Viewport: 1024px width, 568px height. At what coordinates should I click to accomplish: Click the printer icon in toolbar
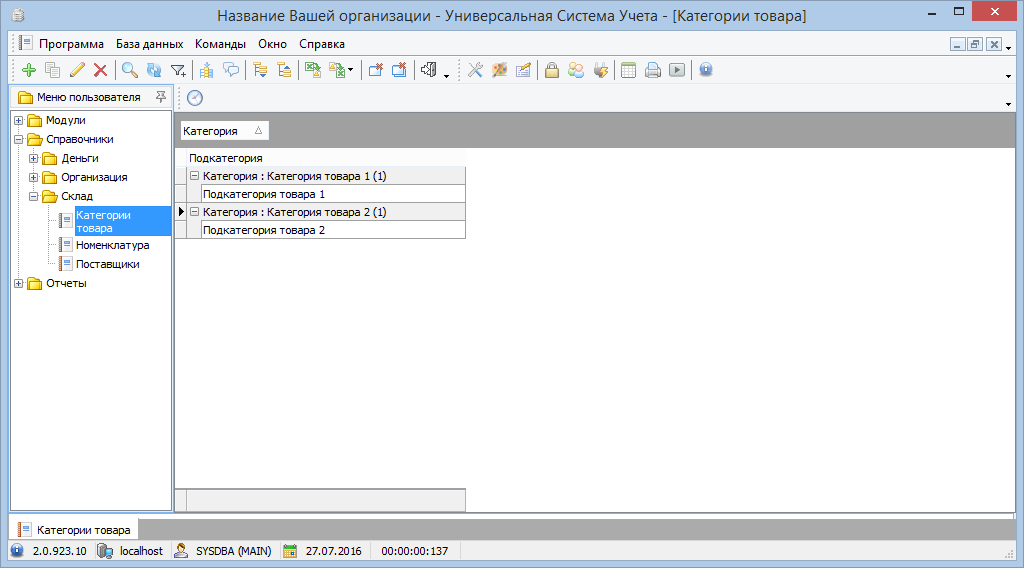point(652,70)
